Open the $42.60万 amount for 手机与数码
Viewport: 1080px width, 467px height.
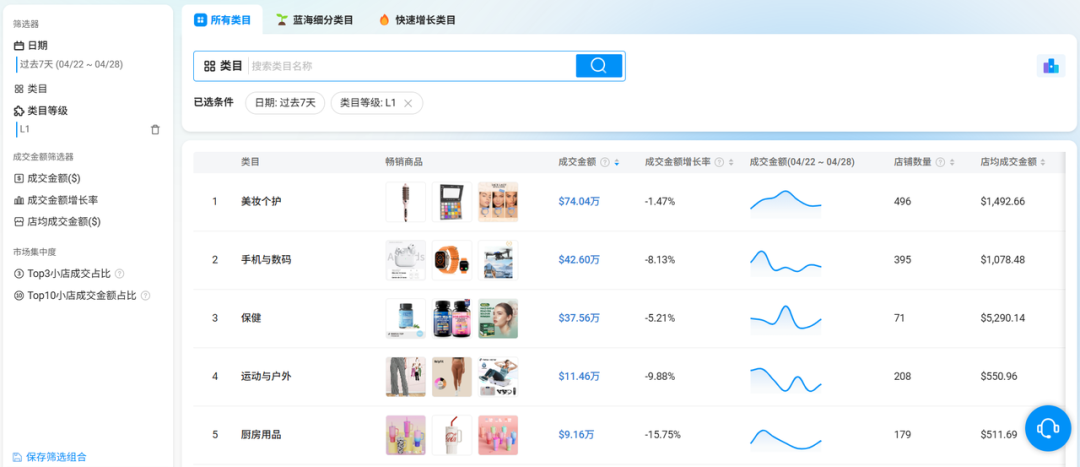[x=579, y=260]
